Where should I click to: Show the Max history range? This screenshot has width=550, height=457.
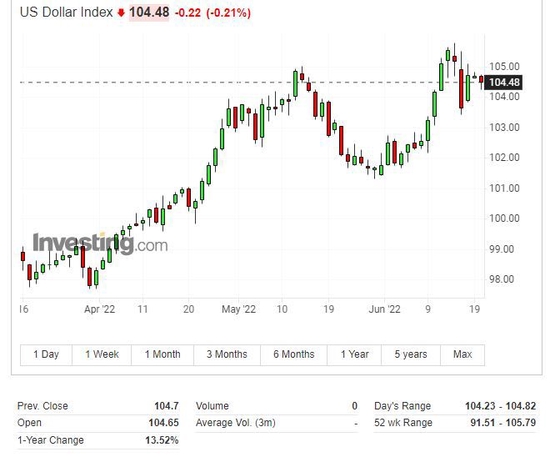(462, 355)
